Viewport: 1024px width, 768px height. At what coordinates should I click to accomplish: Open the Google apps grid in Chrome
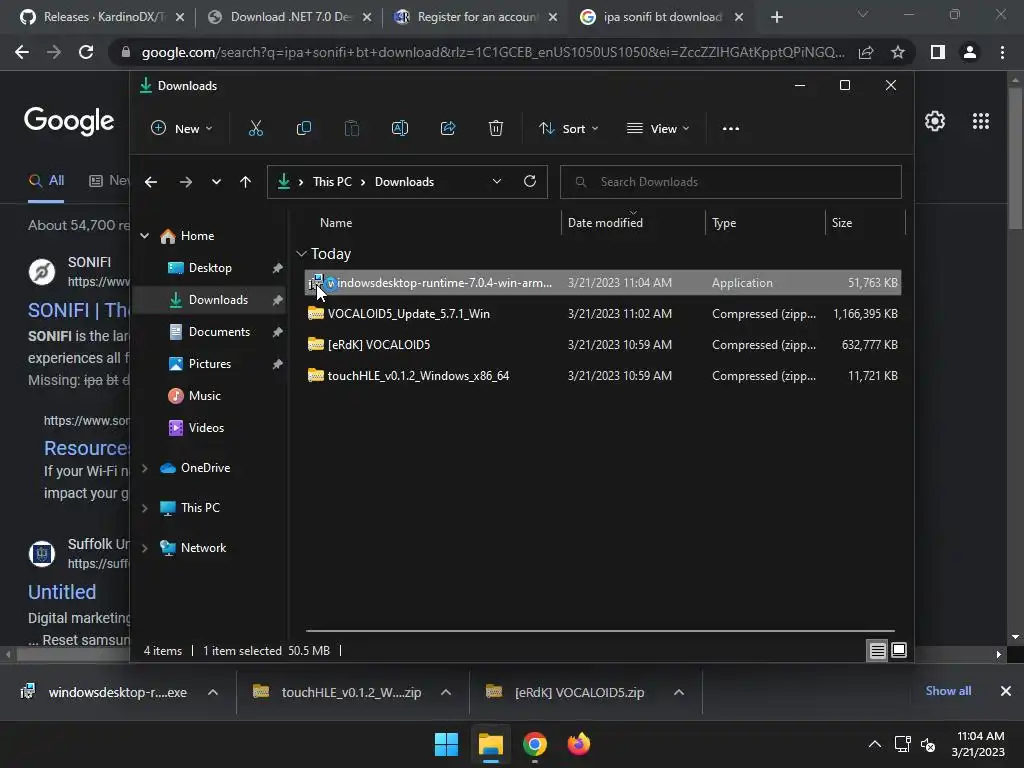[x=980, y=121]
